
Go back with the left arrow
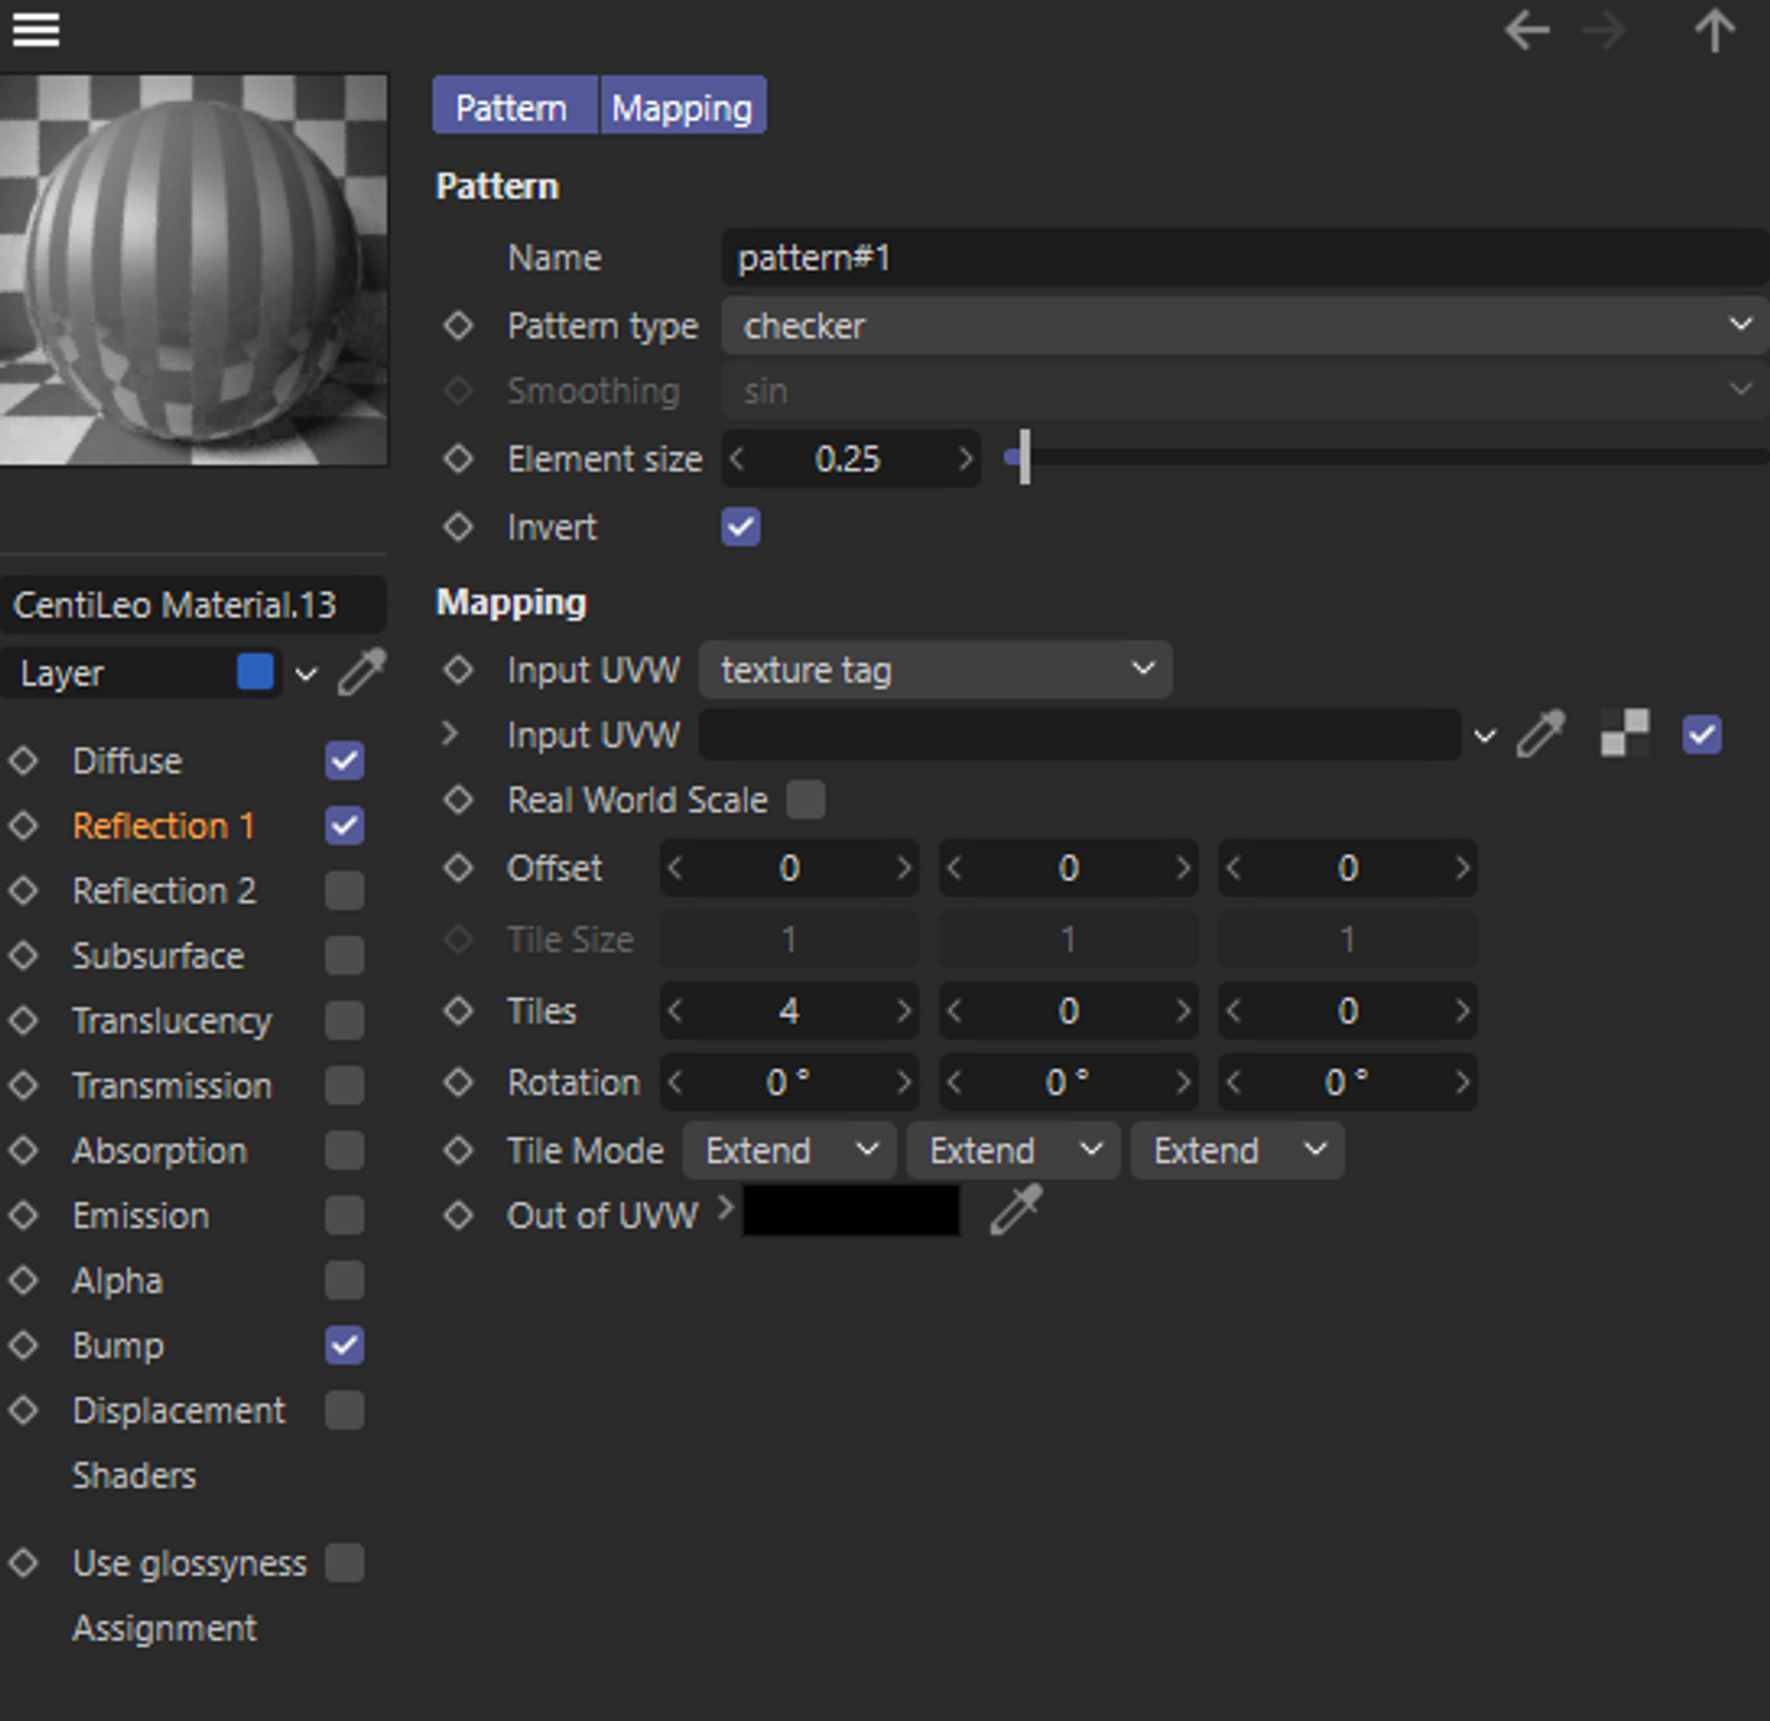click(x=1527, y=30)
